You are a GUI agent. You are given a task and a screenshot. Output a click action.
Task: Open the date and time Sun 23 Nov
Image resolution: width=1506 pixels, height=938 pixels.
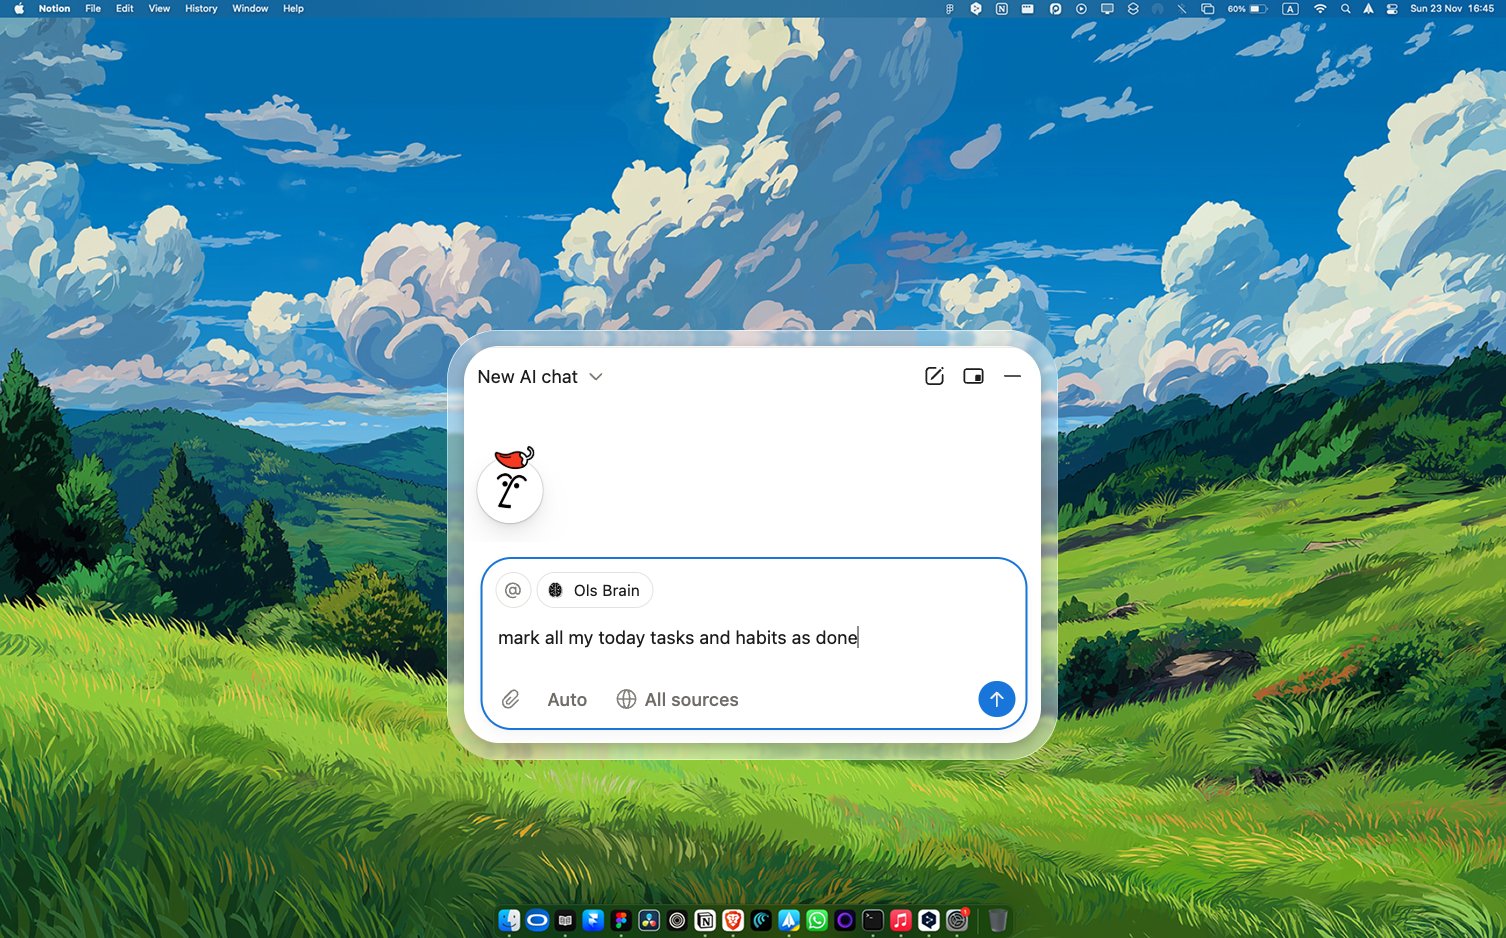click(x=1452, y=8)
